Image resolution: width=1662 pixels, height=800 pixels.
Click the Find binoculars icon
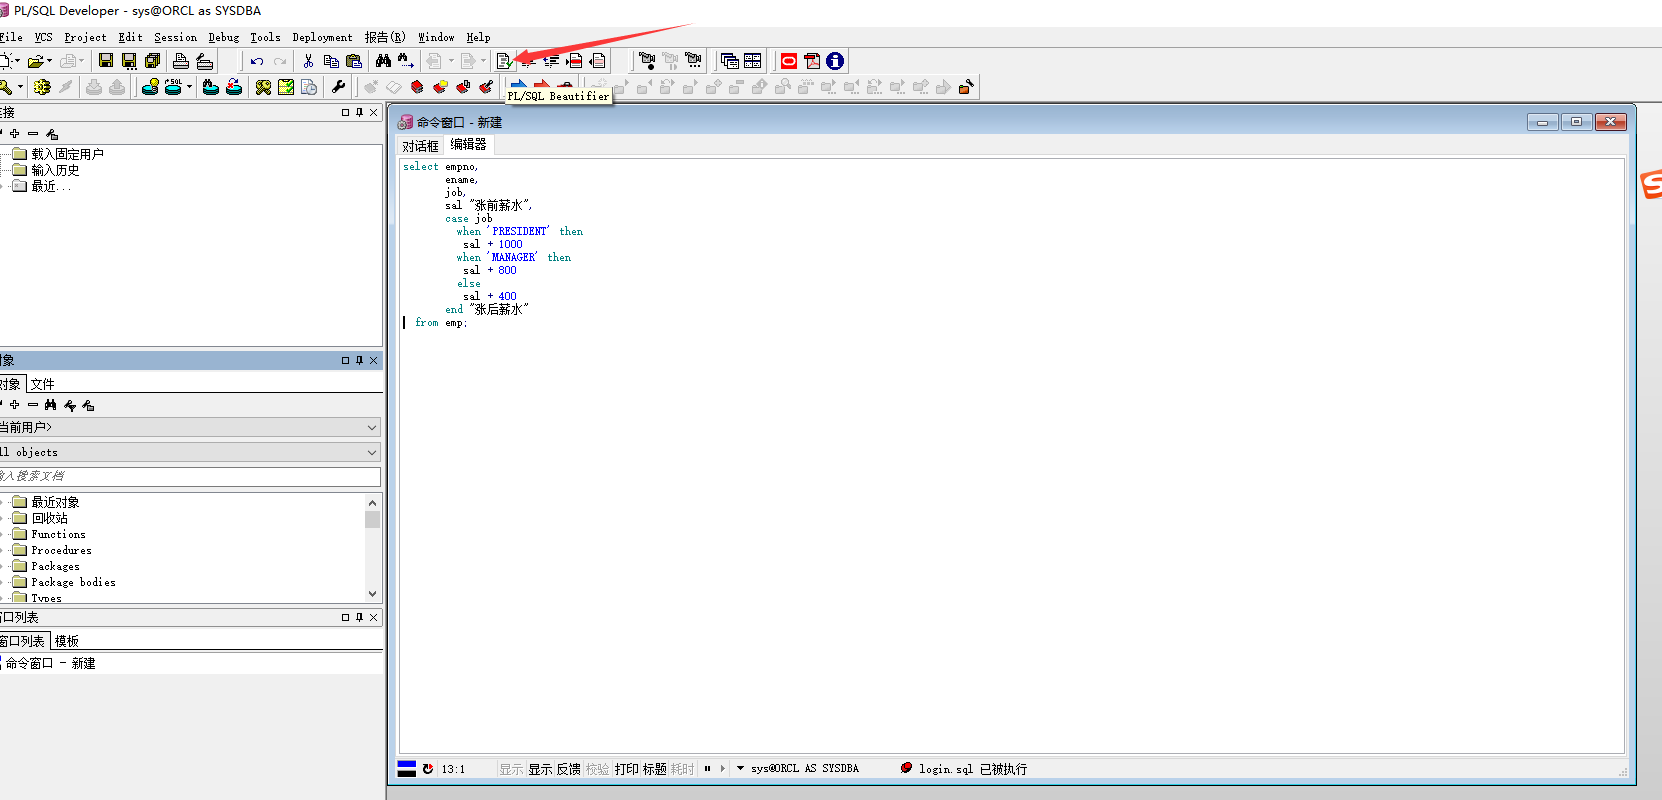pos(383,61)
